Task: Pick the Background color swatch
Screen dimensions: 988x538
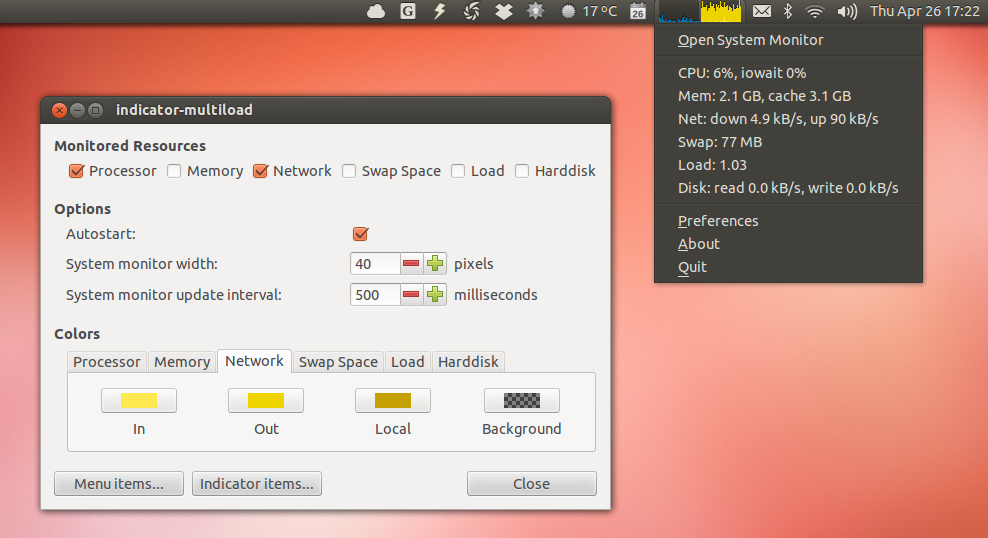Action: [522, 401]
